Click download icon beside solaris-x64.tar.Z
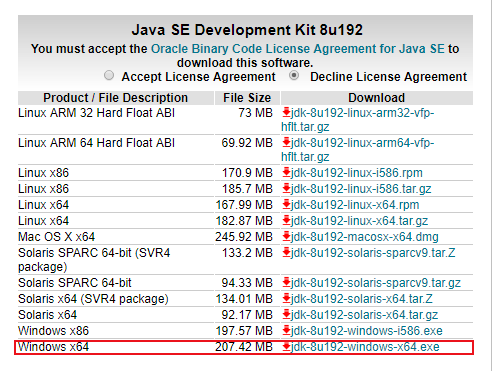Screen dimensions: 494x371 click(286, 299)
